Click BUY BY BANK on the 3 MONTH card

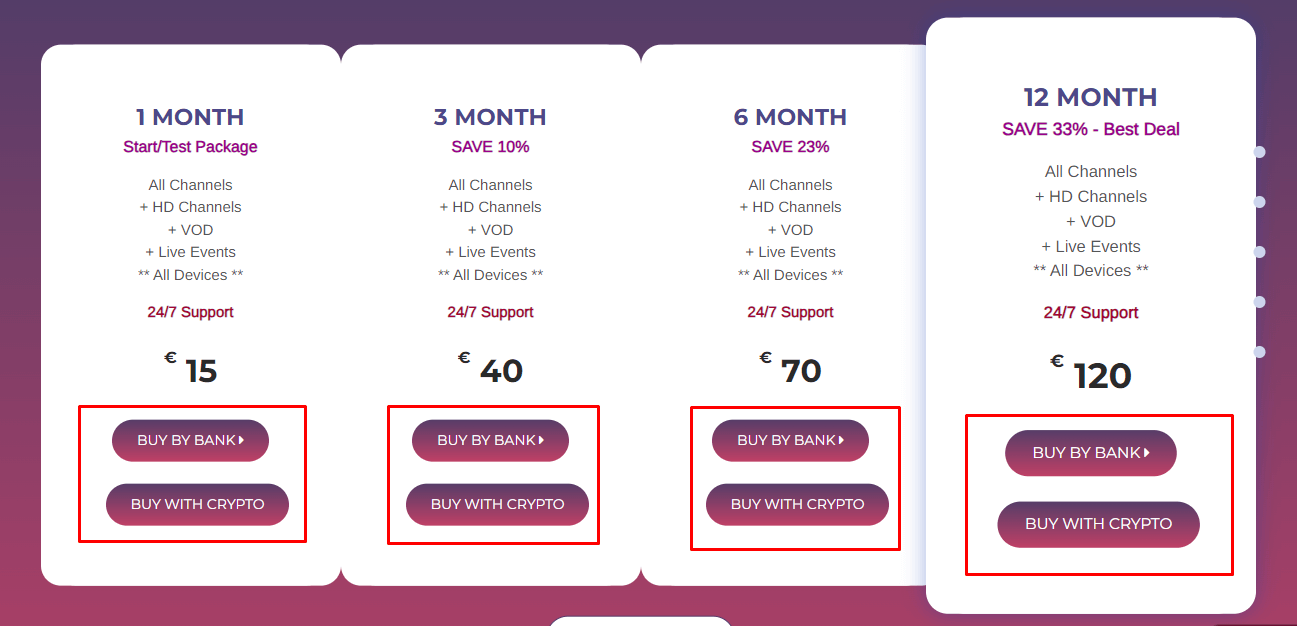pyautogui.click(x=489, y=440)
